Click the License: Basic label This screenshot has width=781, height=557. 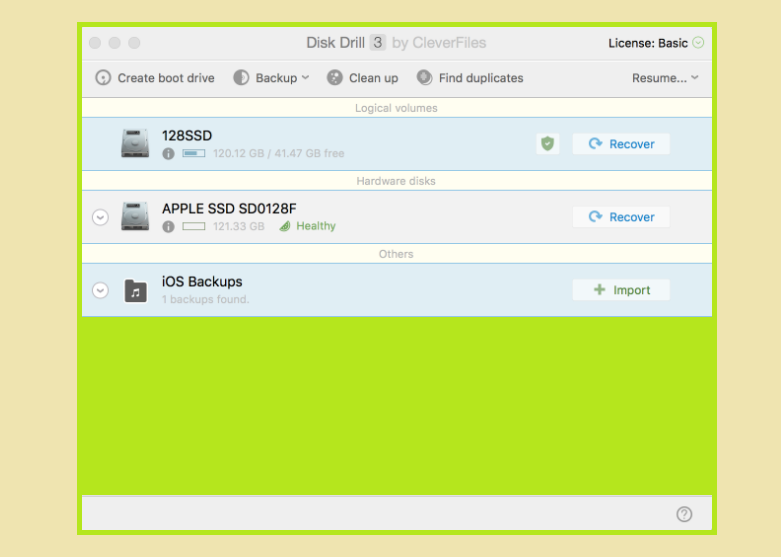pyautogui.click(x=648, y=43)
